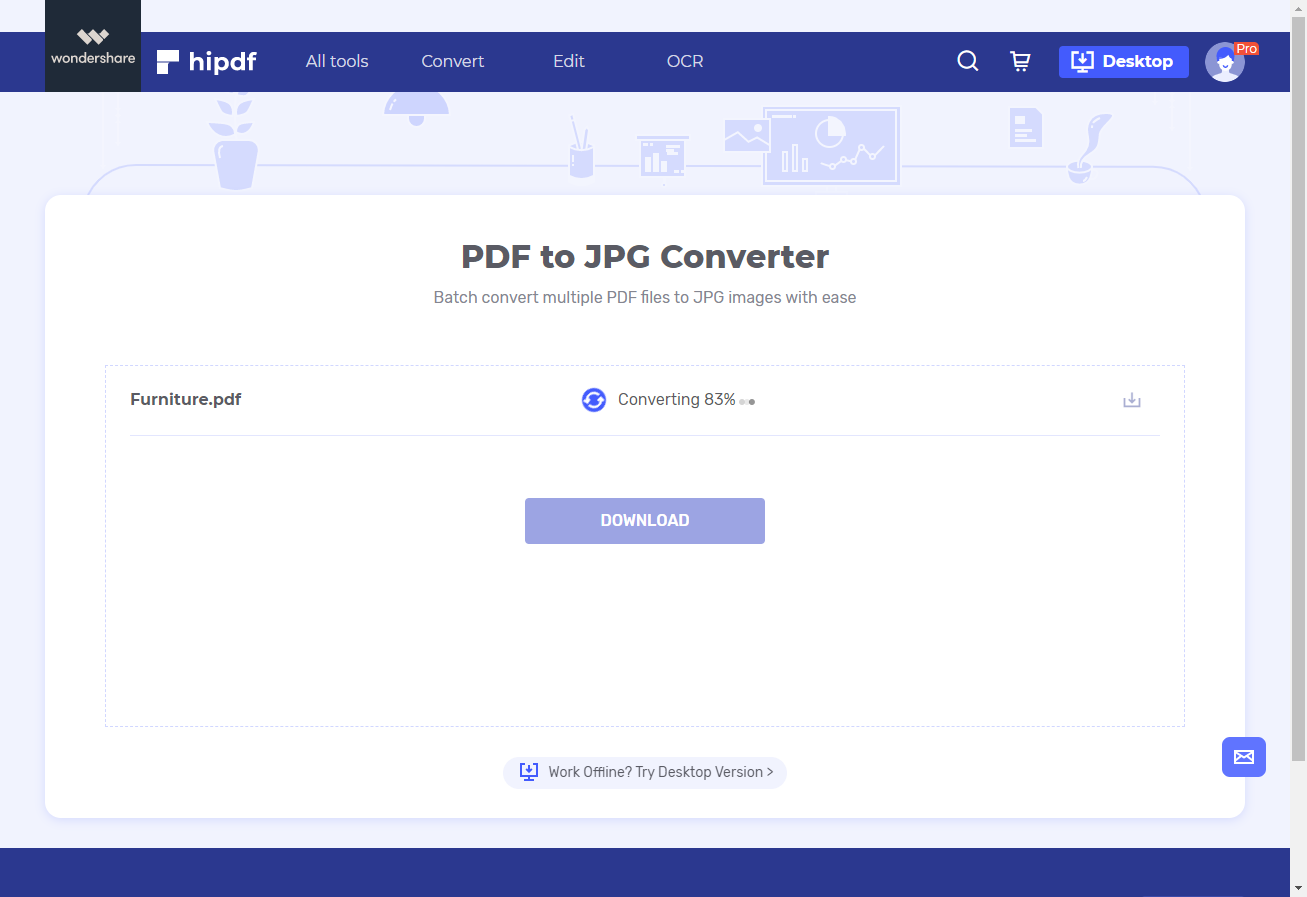
Task: Open the Edit menu
Action: (568, 61)
